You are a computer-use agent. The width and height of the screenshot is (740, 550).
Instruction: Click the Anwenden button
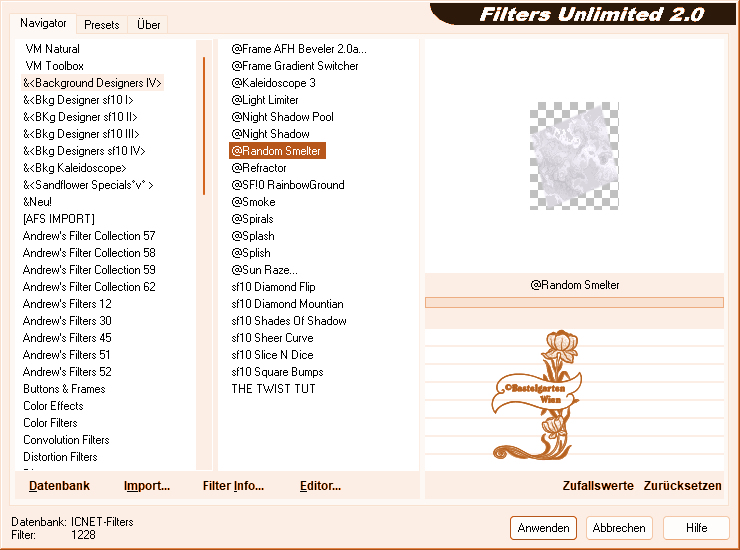tap(543, 528)
